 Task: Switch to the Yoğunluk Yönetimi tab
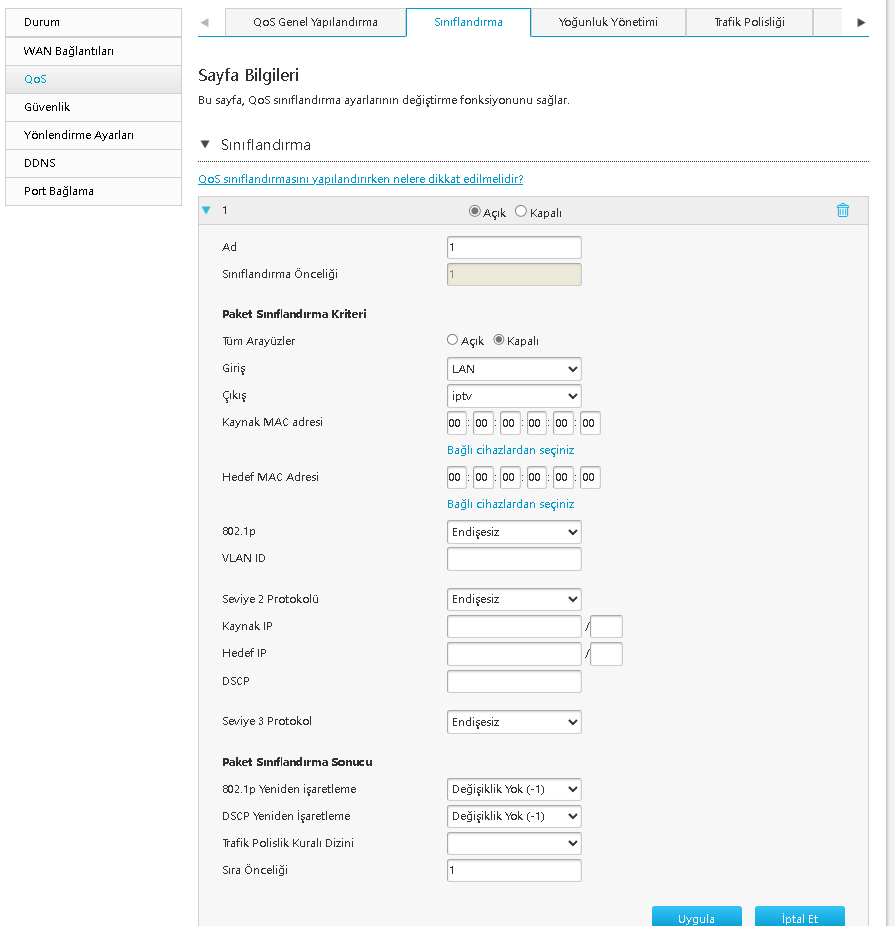[x=608, y=22]
